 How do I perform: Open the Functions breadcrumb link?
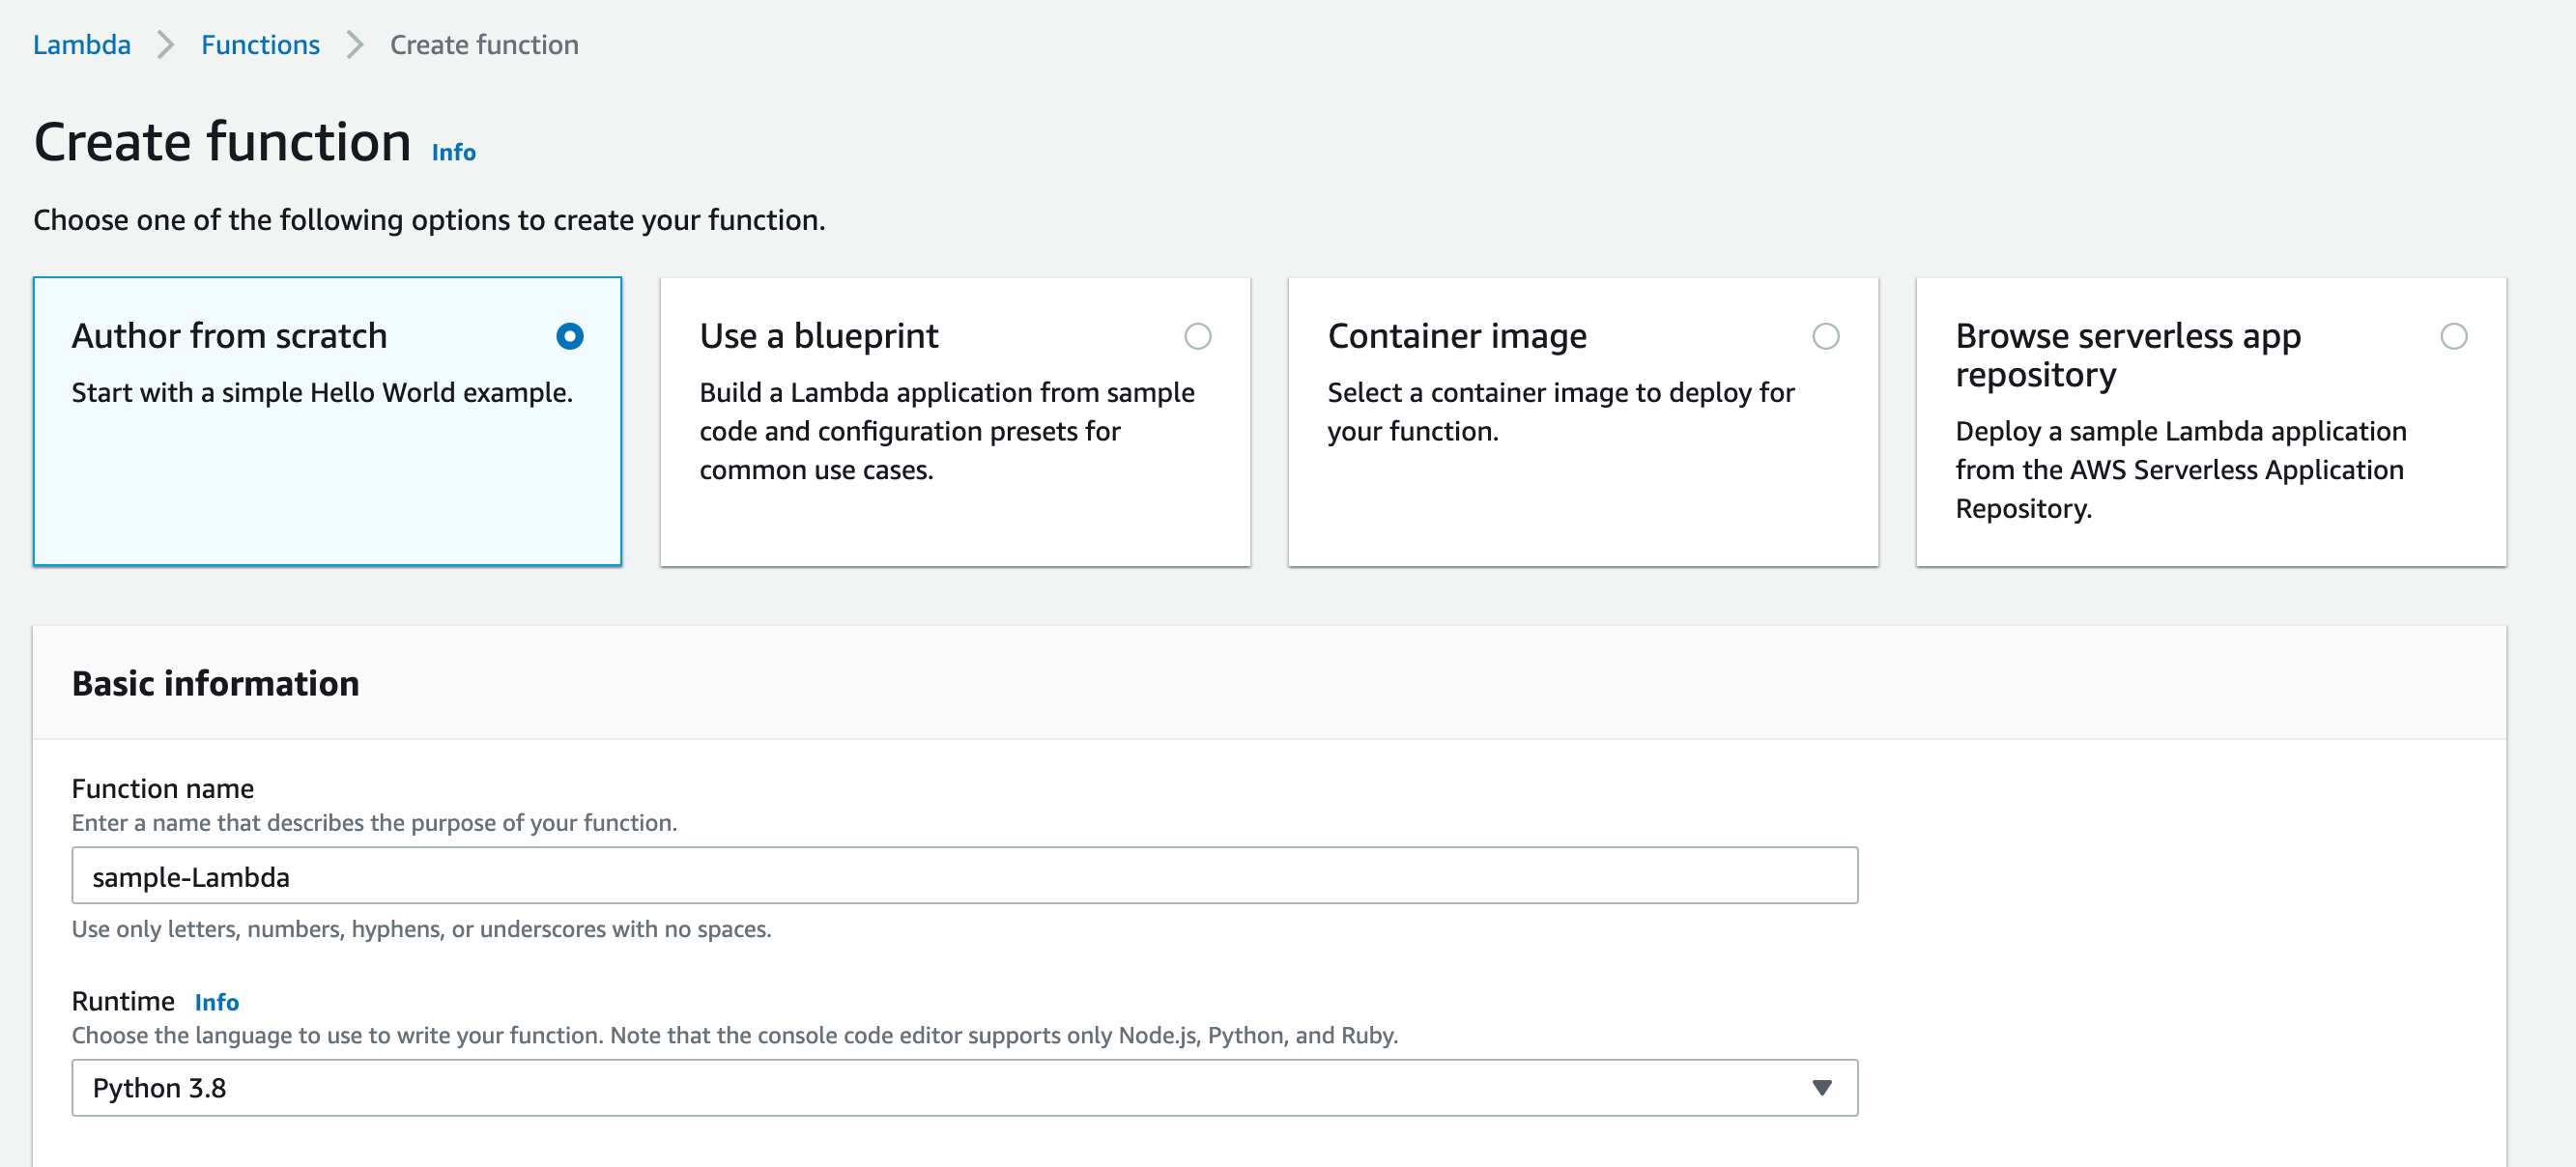[x=260, y=45]
